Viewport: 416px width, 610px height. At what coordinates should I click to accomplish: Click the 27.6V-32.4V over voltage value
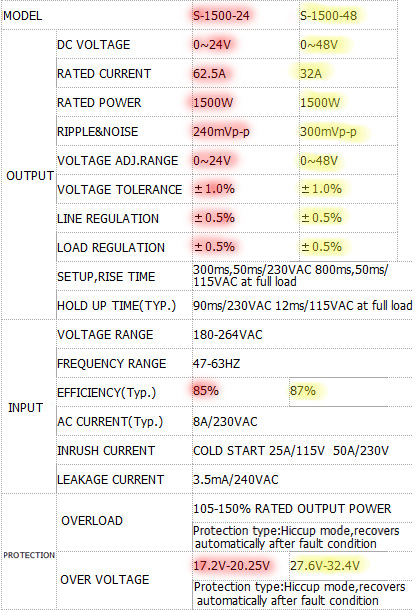click(x=325, y=565)
